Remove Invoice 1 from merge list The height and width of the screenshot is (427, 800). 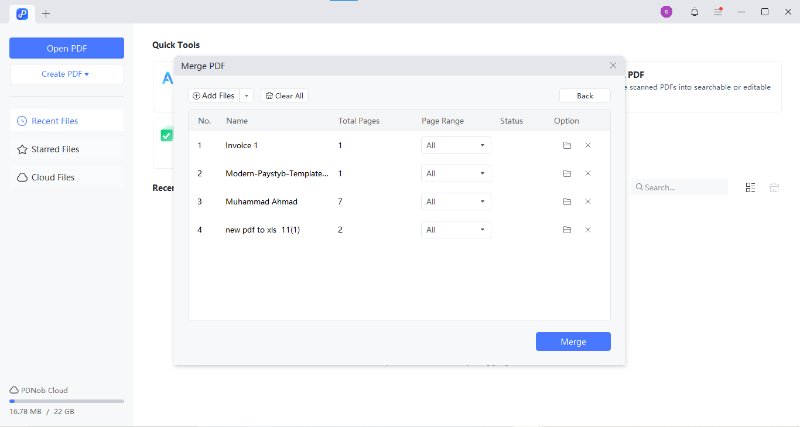588,145
